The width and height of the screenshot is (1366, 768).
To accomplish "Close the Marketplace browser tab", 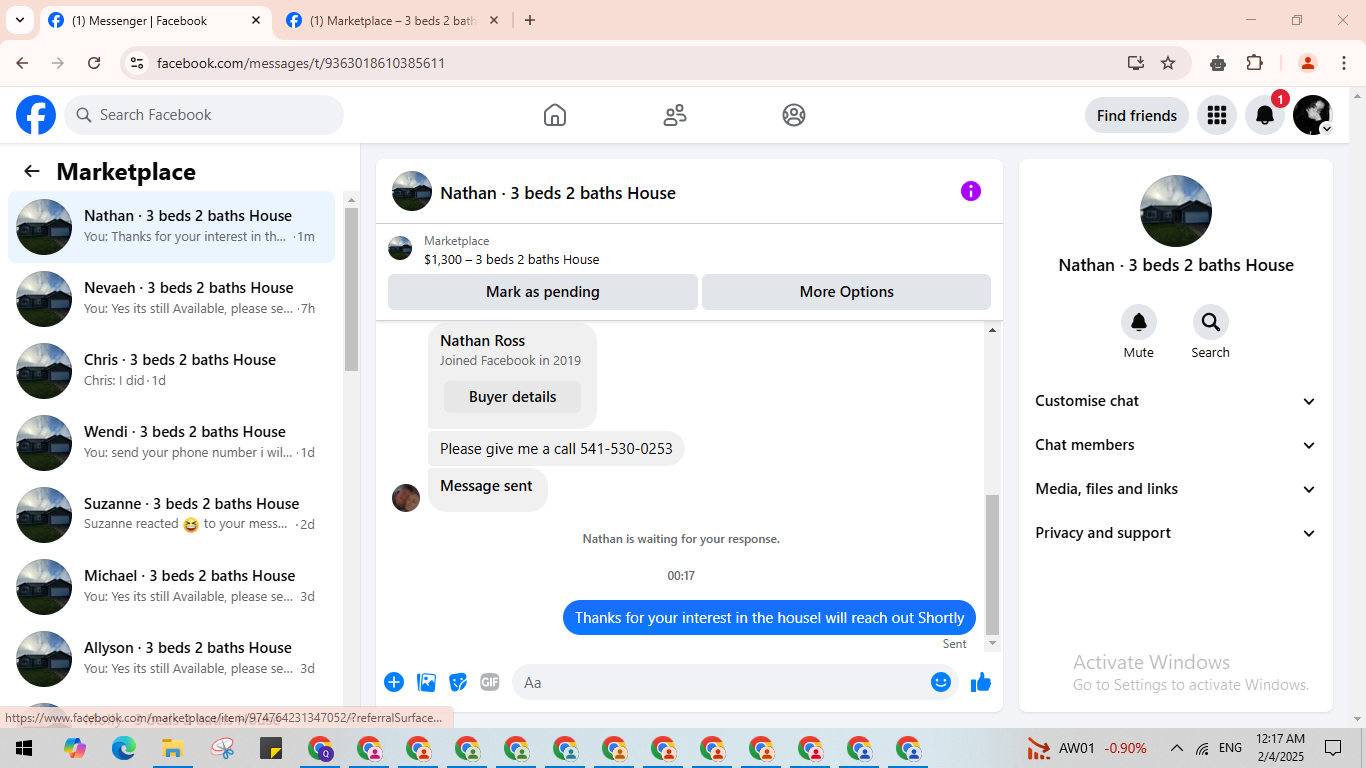I will pyautogui.click(x=494, y=20).
